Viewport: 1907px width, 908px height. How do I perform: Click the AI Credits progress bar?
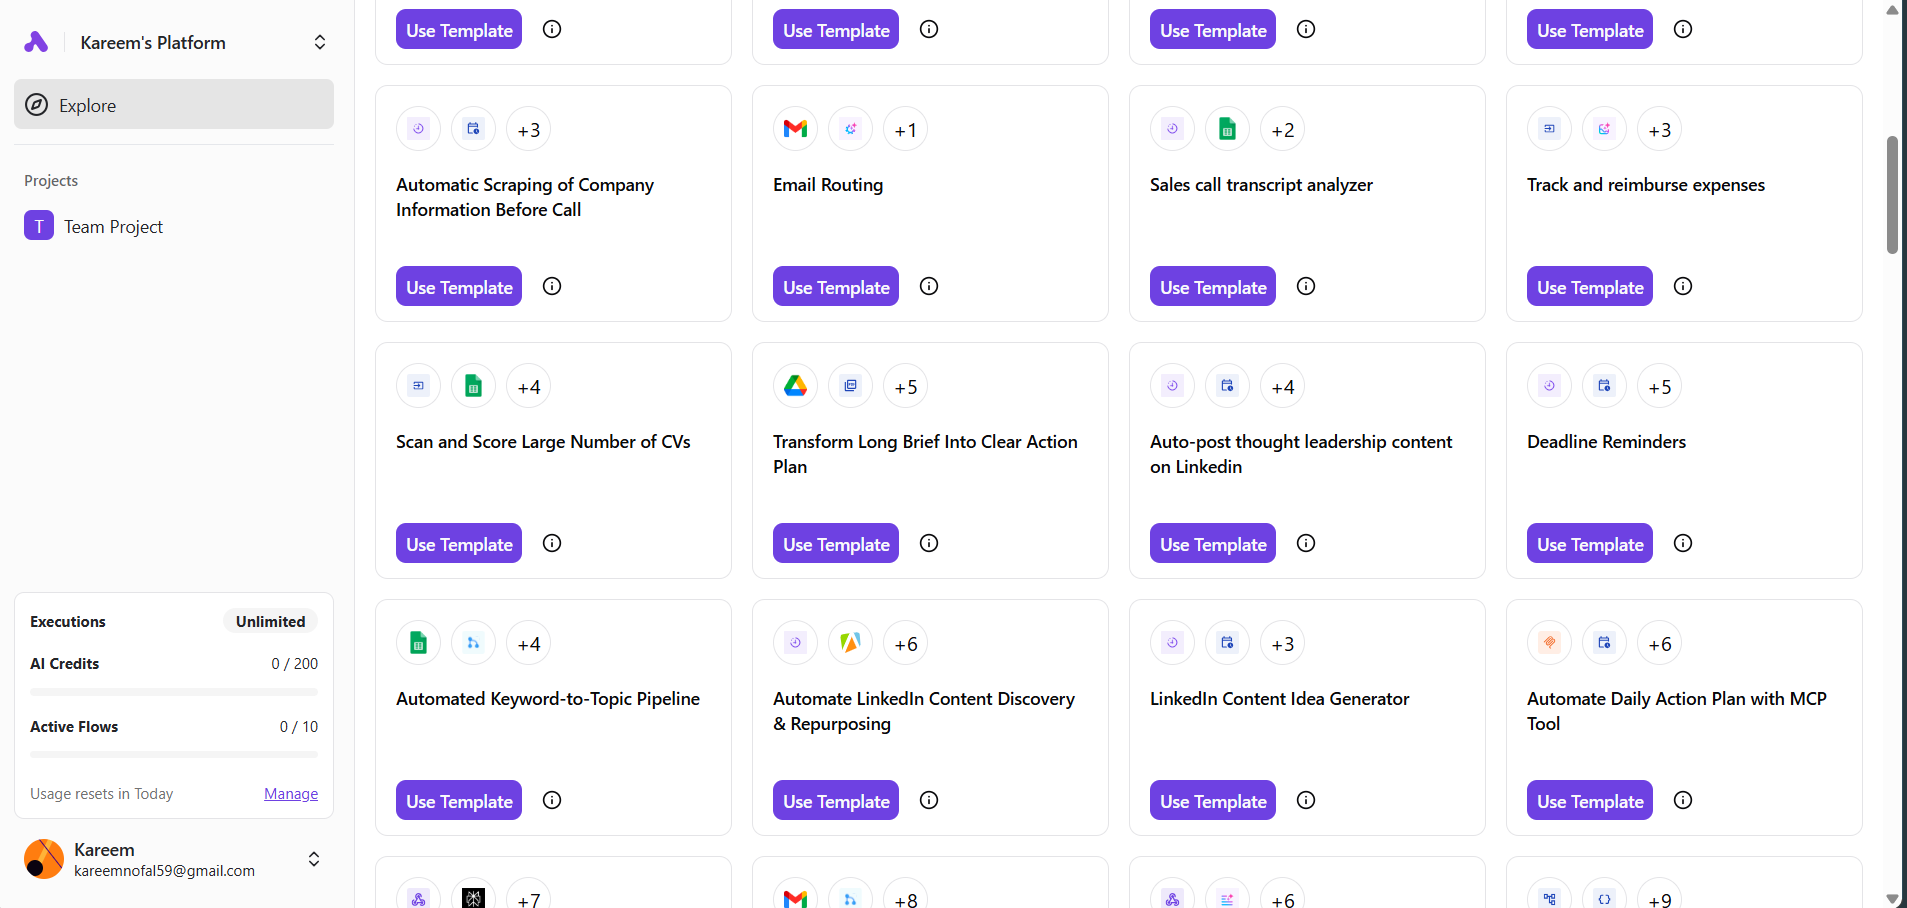click(x=174, y=692)
